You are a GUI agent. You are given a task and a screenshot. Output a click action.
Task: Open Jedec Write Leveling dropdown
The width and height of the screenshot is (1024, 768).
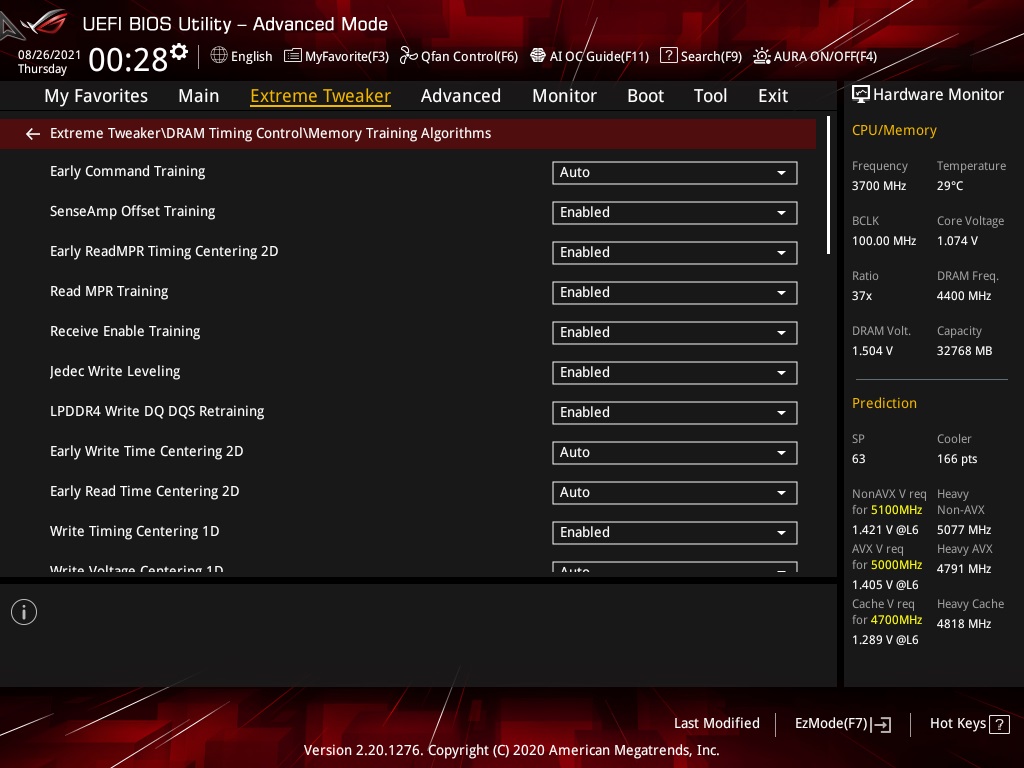coord(675,373)
